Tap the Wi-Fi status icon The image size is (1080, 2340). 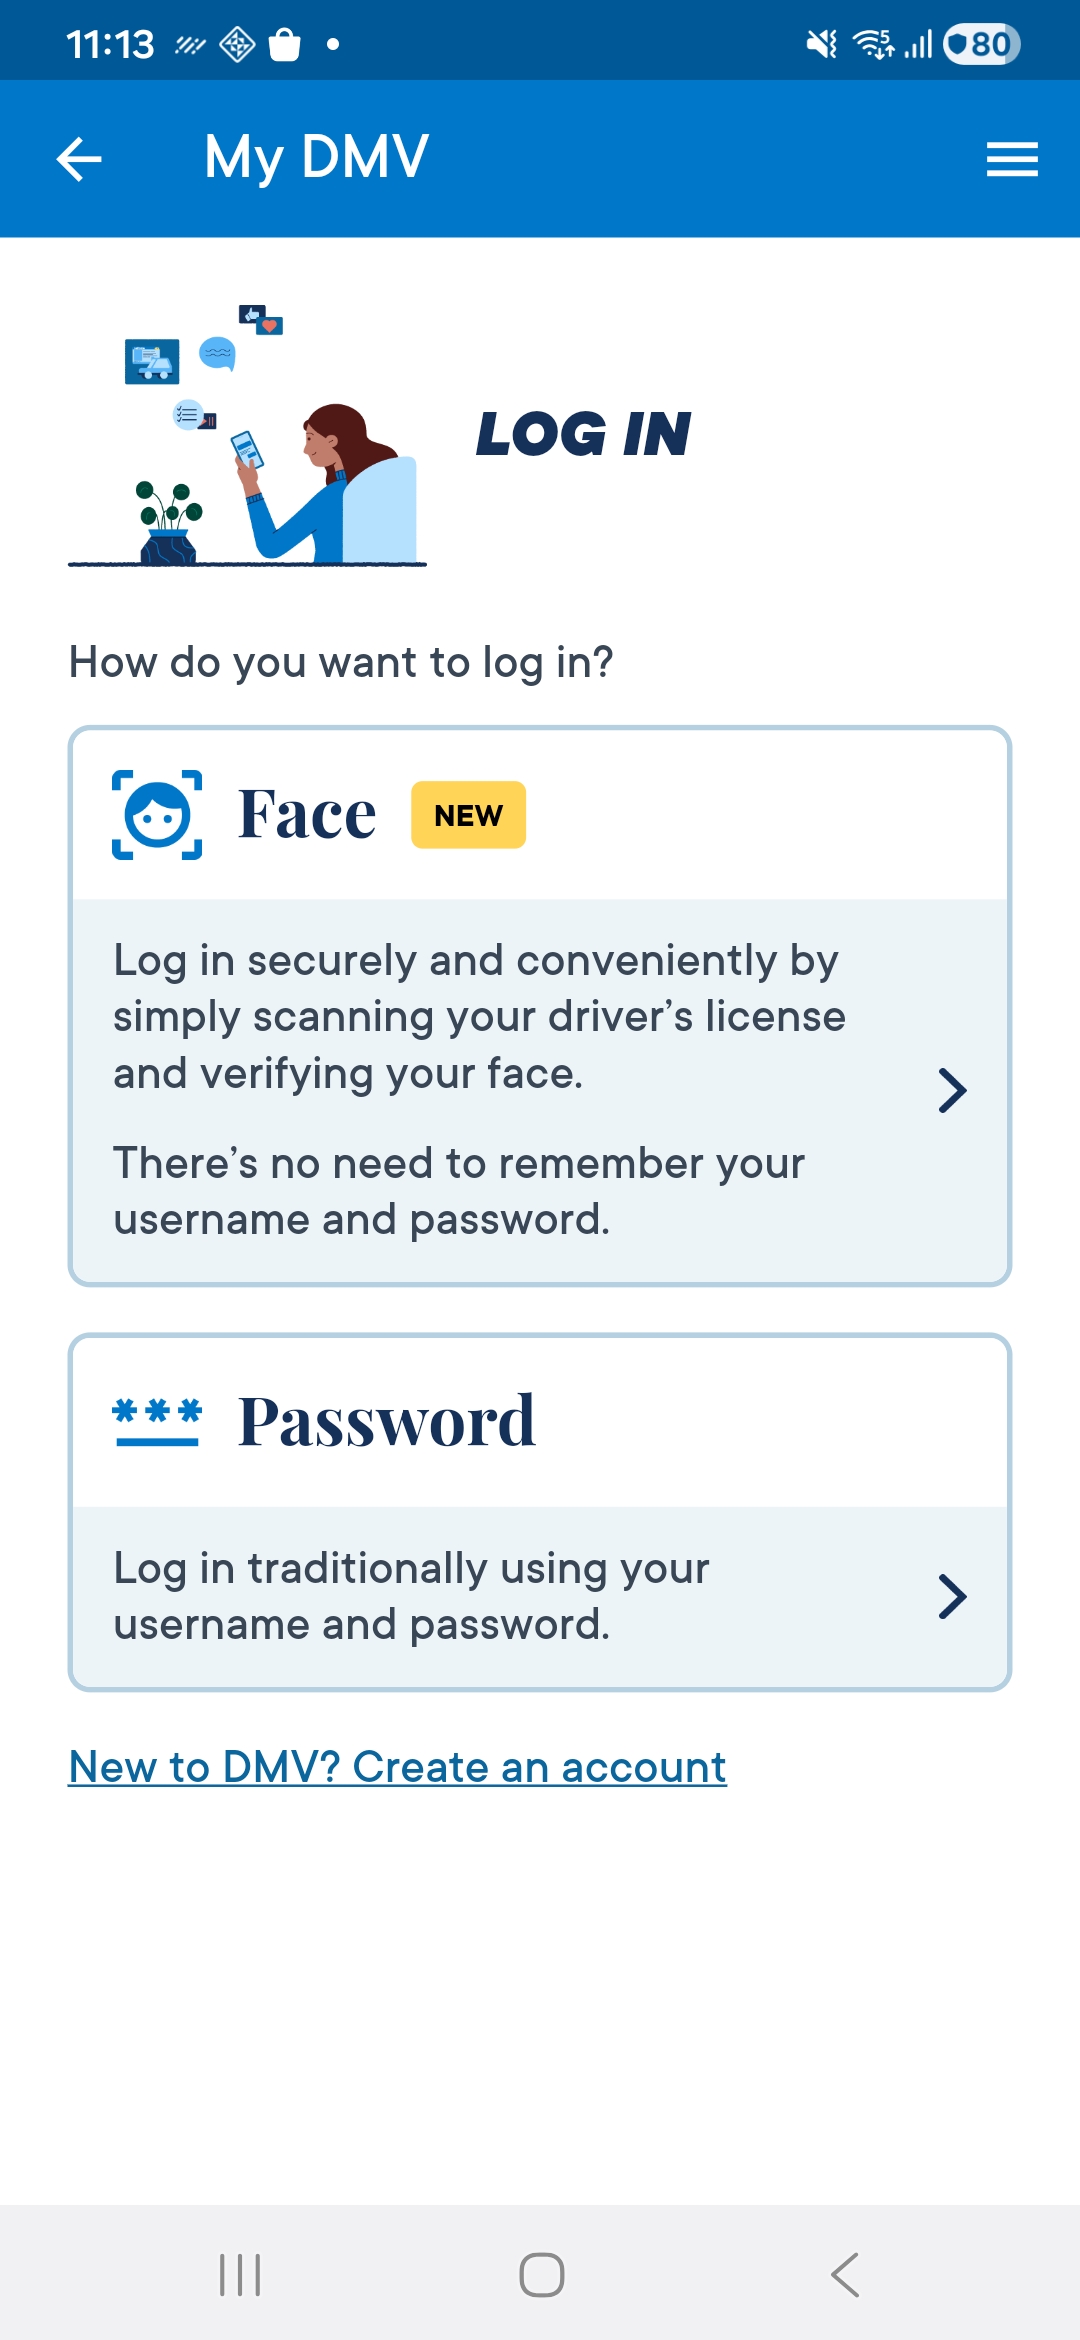coord(872,42)
